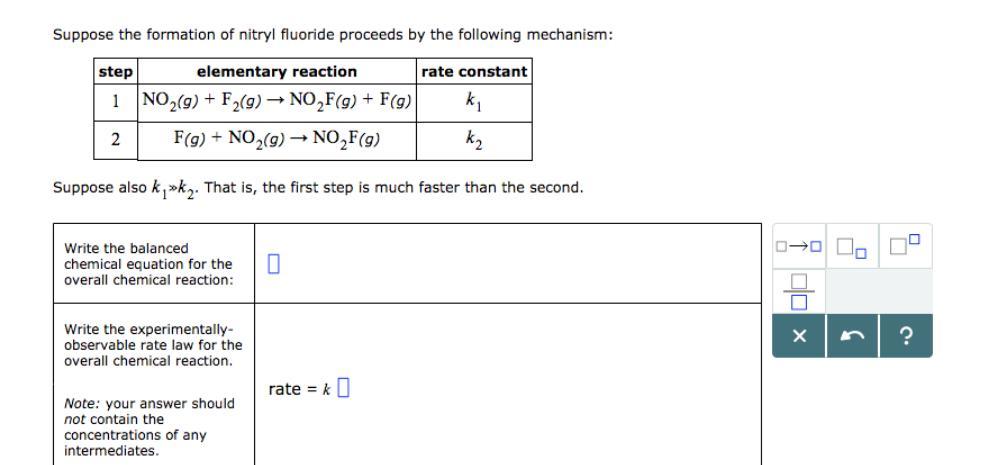Click the 'rate constant' column header
Screen dimensions: 1004x465
[474, 72]
